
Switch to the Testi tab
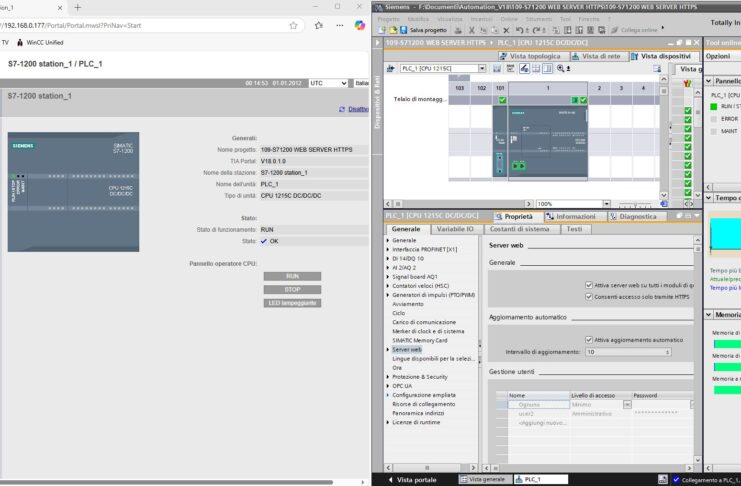click(574, 229)
